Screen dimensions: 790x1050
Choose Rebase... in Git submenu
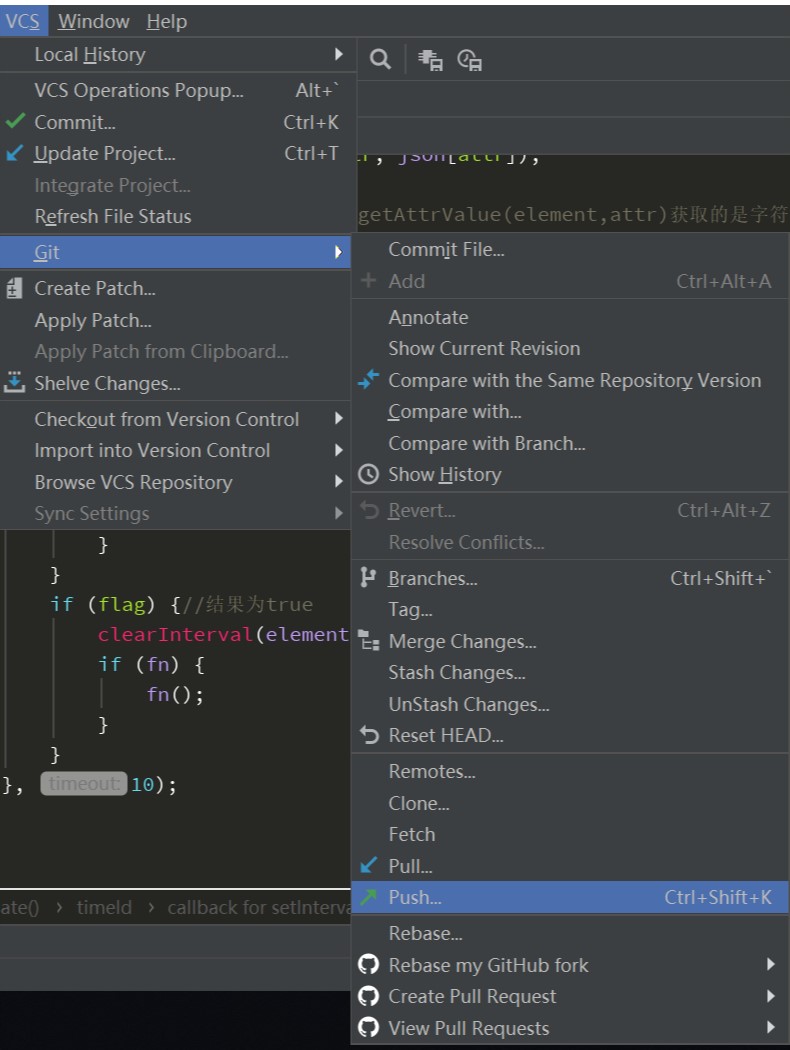click(x=570, y=933)
